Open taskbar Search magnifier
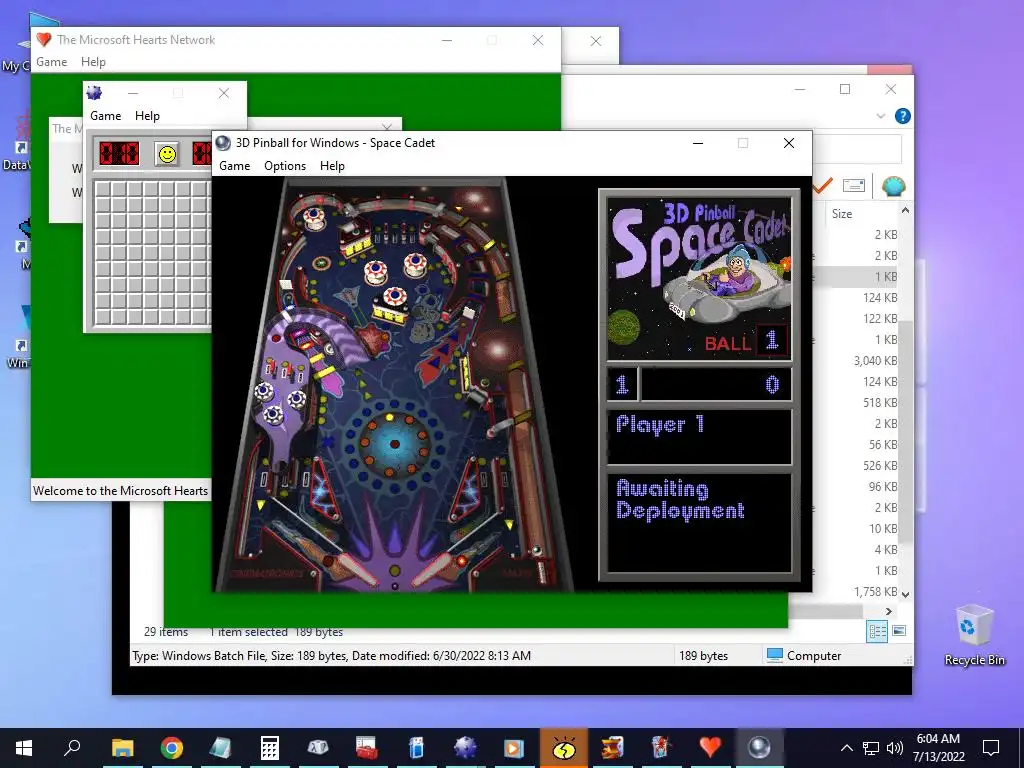This screenshot has width=1024, height=768. pyautogui.click(x=72, y=748)
